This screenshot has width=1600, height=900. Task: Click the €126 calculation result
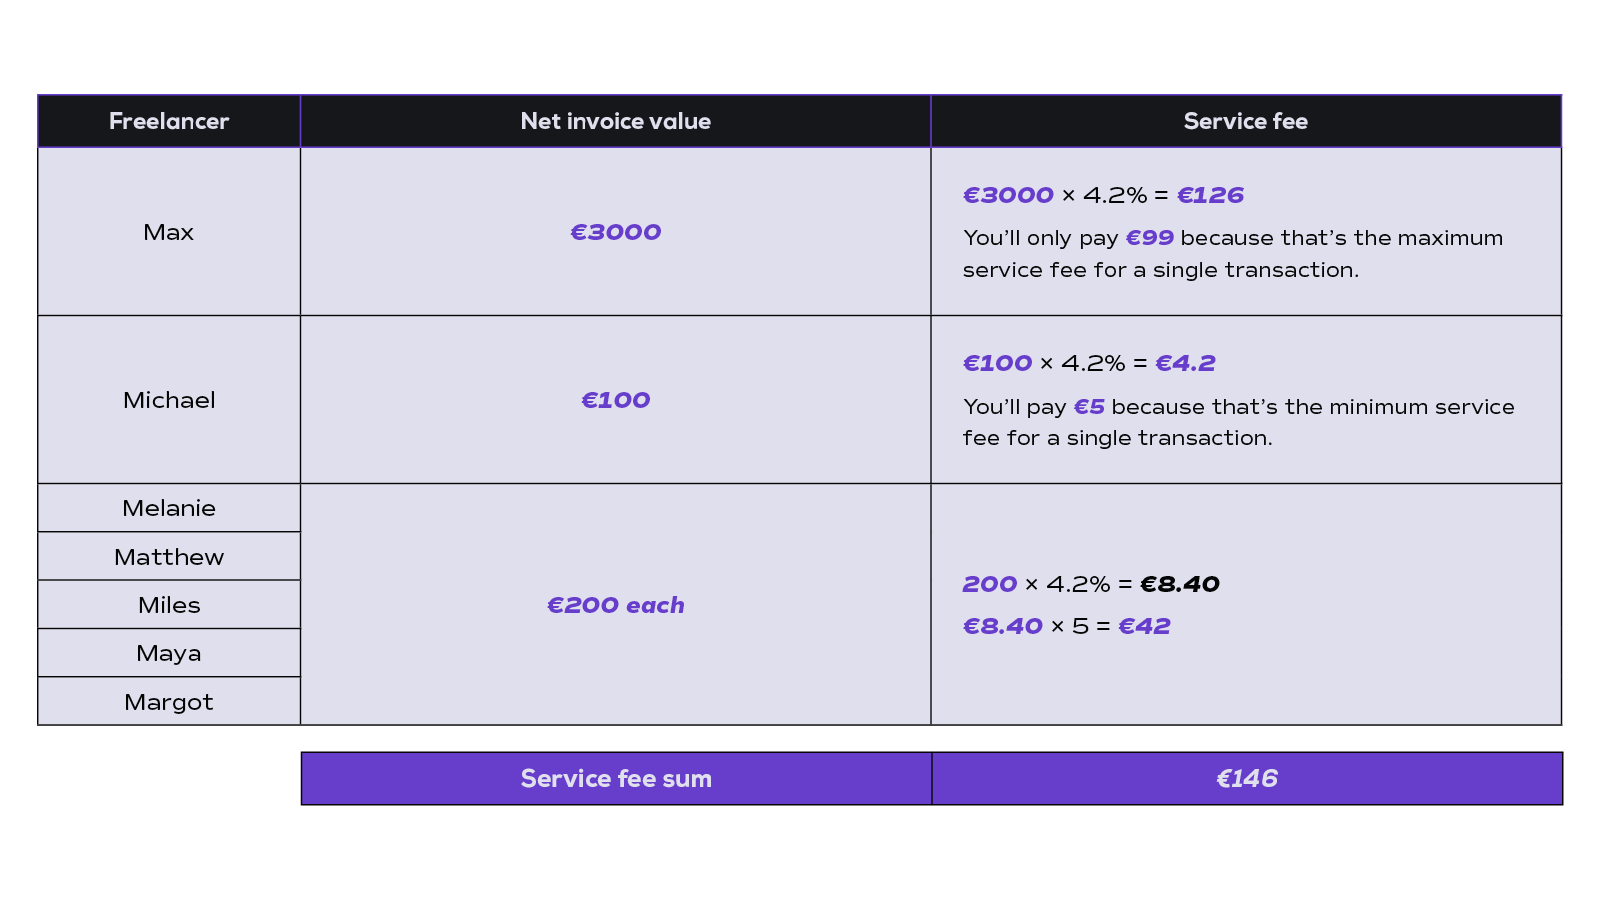(1210, 195)
